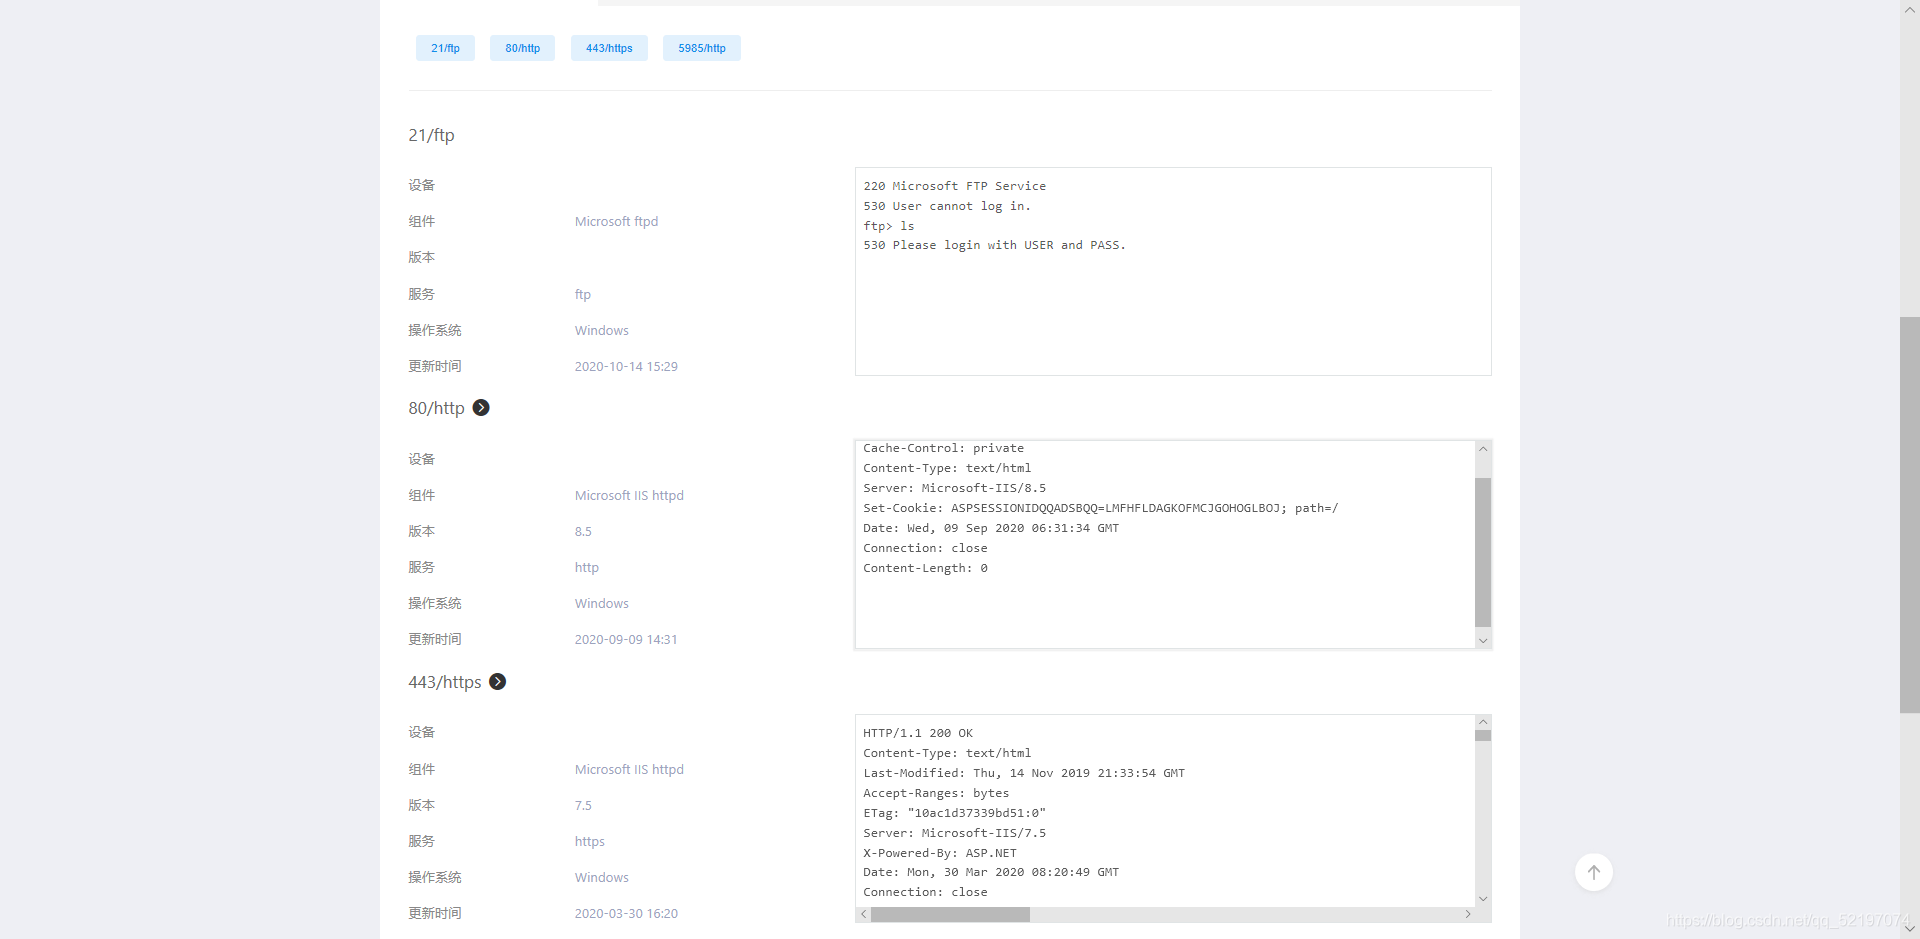1920x939 pixels.
Task: Click 'Cache-Control: private' line
Action: point(944,448)
